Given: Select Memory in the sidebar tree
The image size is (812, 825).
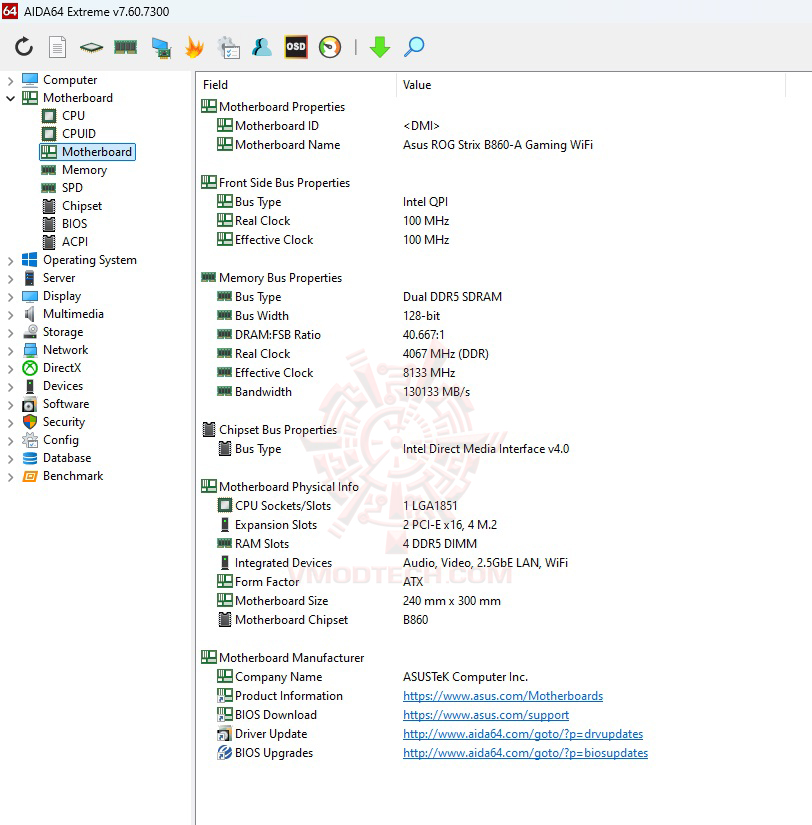Looking at the screenshot, I should tap(84, 170).
